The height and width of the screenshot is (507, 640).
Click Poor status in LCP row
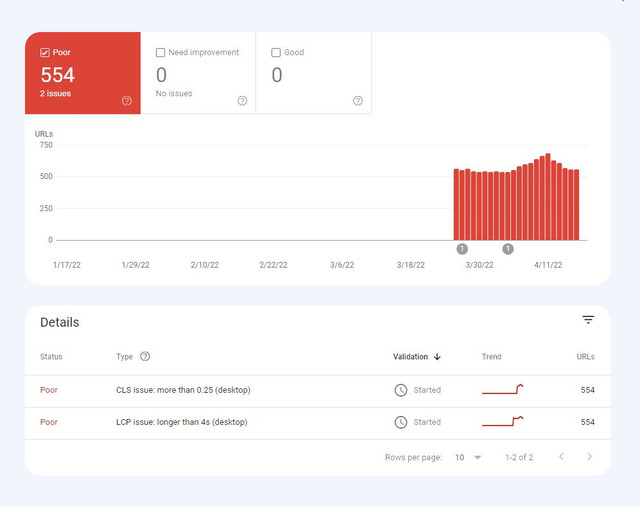[x=49, y=422]
